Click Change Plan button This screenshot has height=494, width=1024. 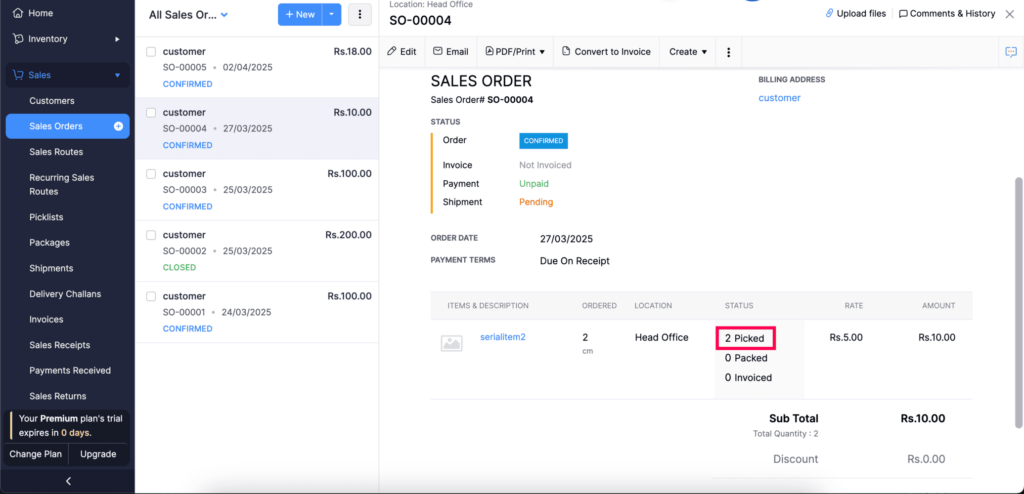coord(35,454)
